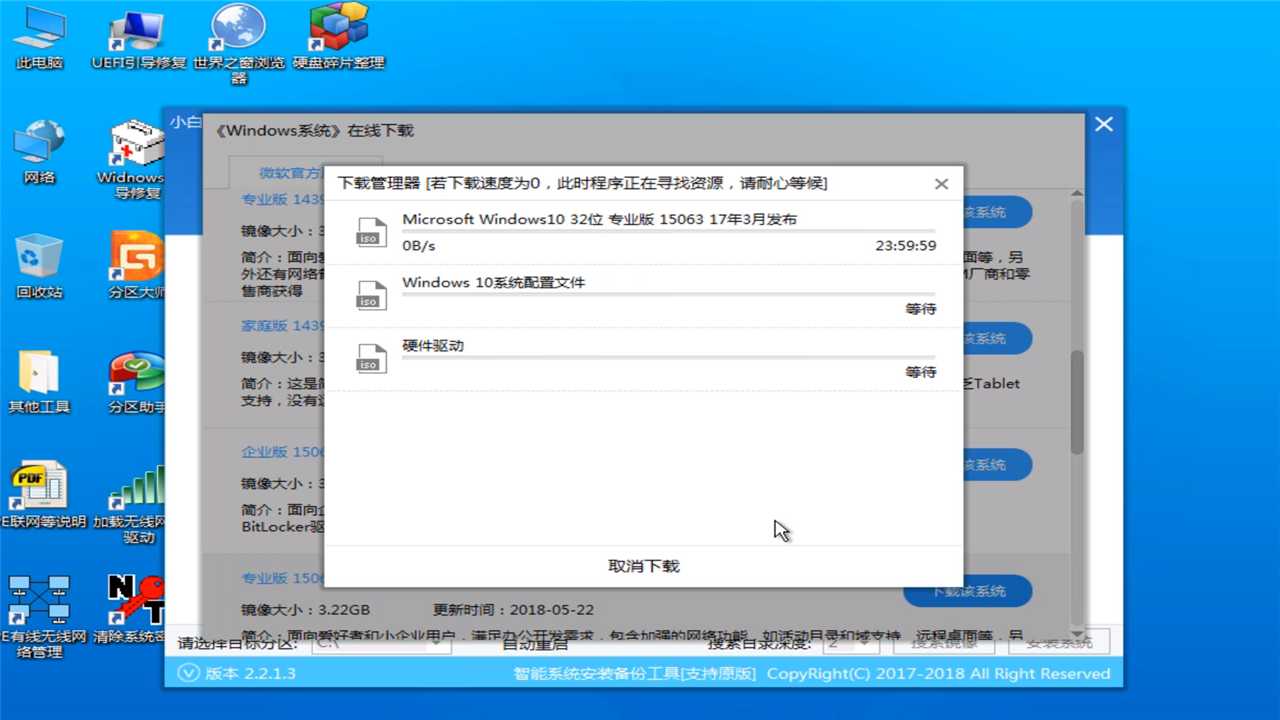The width and height of the screenshot is (1280, 720).
Task: Select the 专业版 1439 heading in the list
Action: point(284,199)
